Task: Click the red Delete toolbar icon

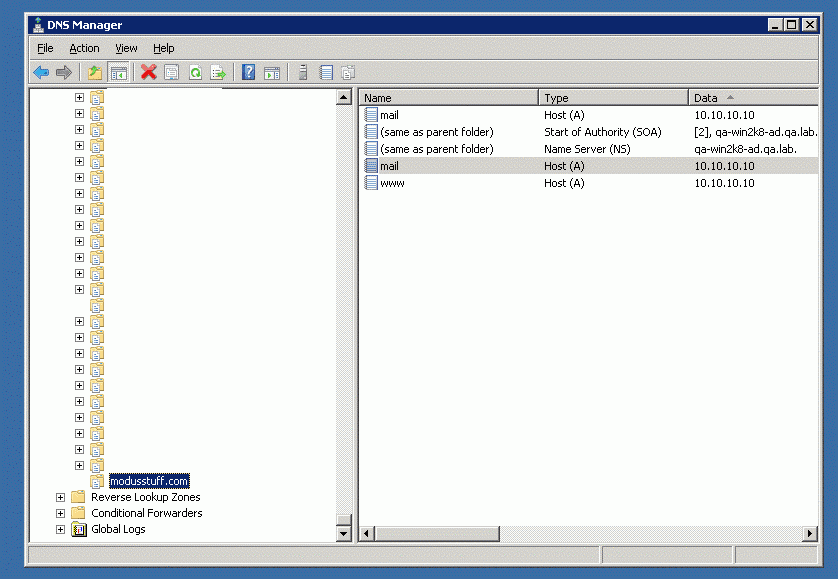Action: [149, 72]
